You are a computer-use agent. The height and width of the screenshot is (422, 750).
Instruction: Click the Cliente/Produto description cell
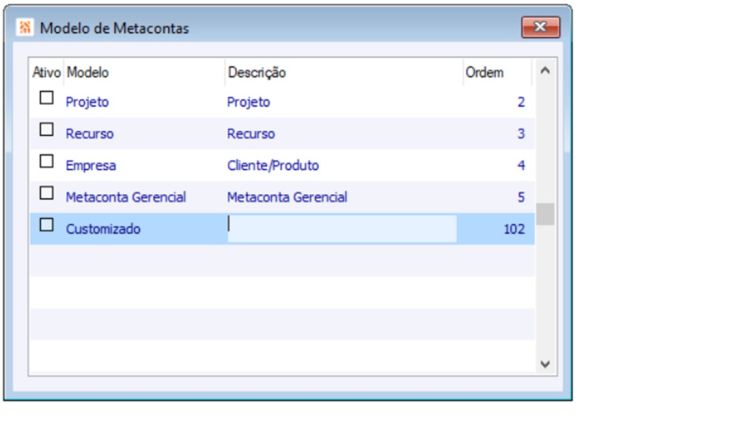273,166
